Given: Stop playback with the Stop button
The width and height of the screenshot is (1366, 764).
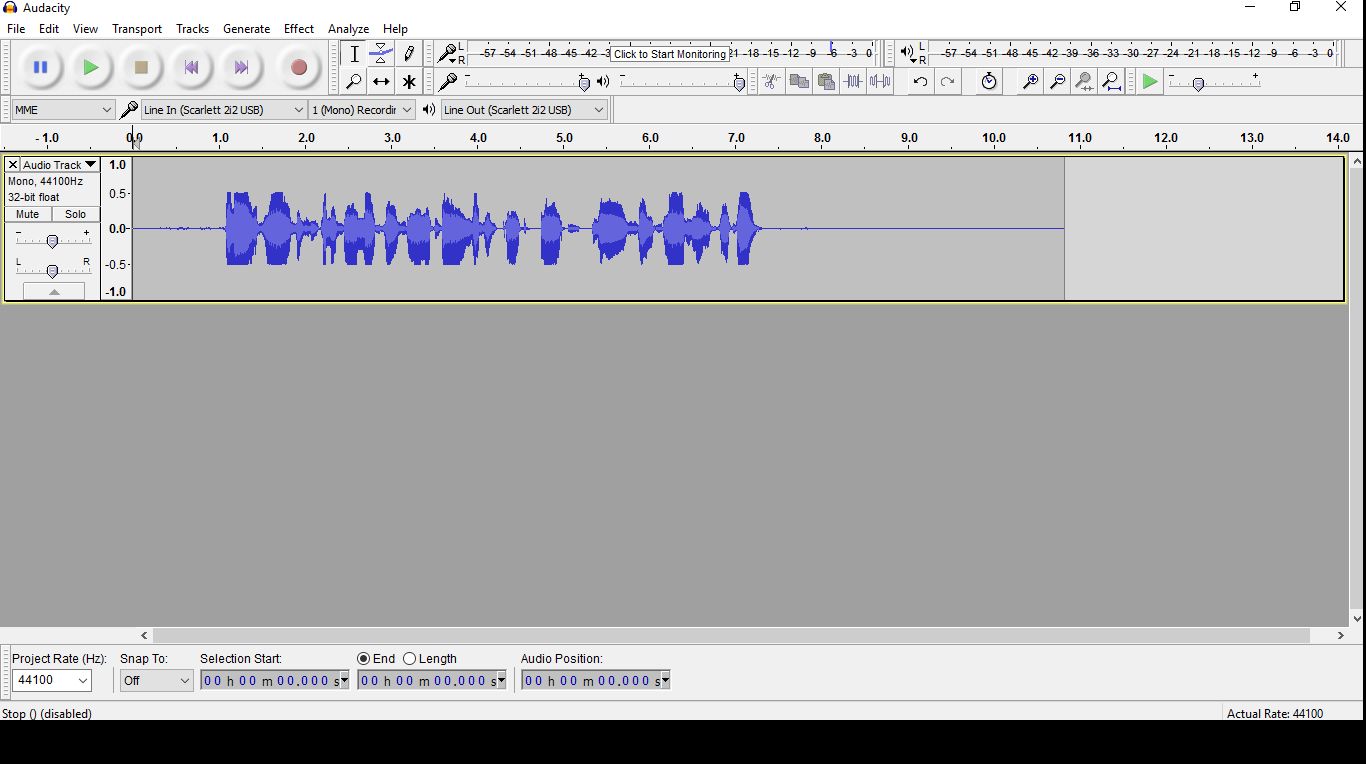Looking at the screenshot, I should [141, 67].
